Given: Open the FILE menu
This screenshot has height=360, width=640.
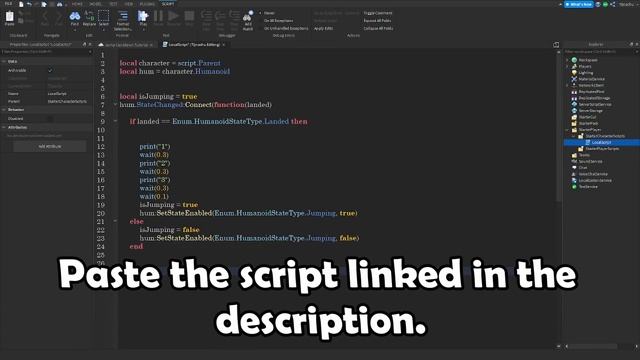Looking at the screenshot, I should pyautogui.click(x=8, y=4).
